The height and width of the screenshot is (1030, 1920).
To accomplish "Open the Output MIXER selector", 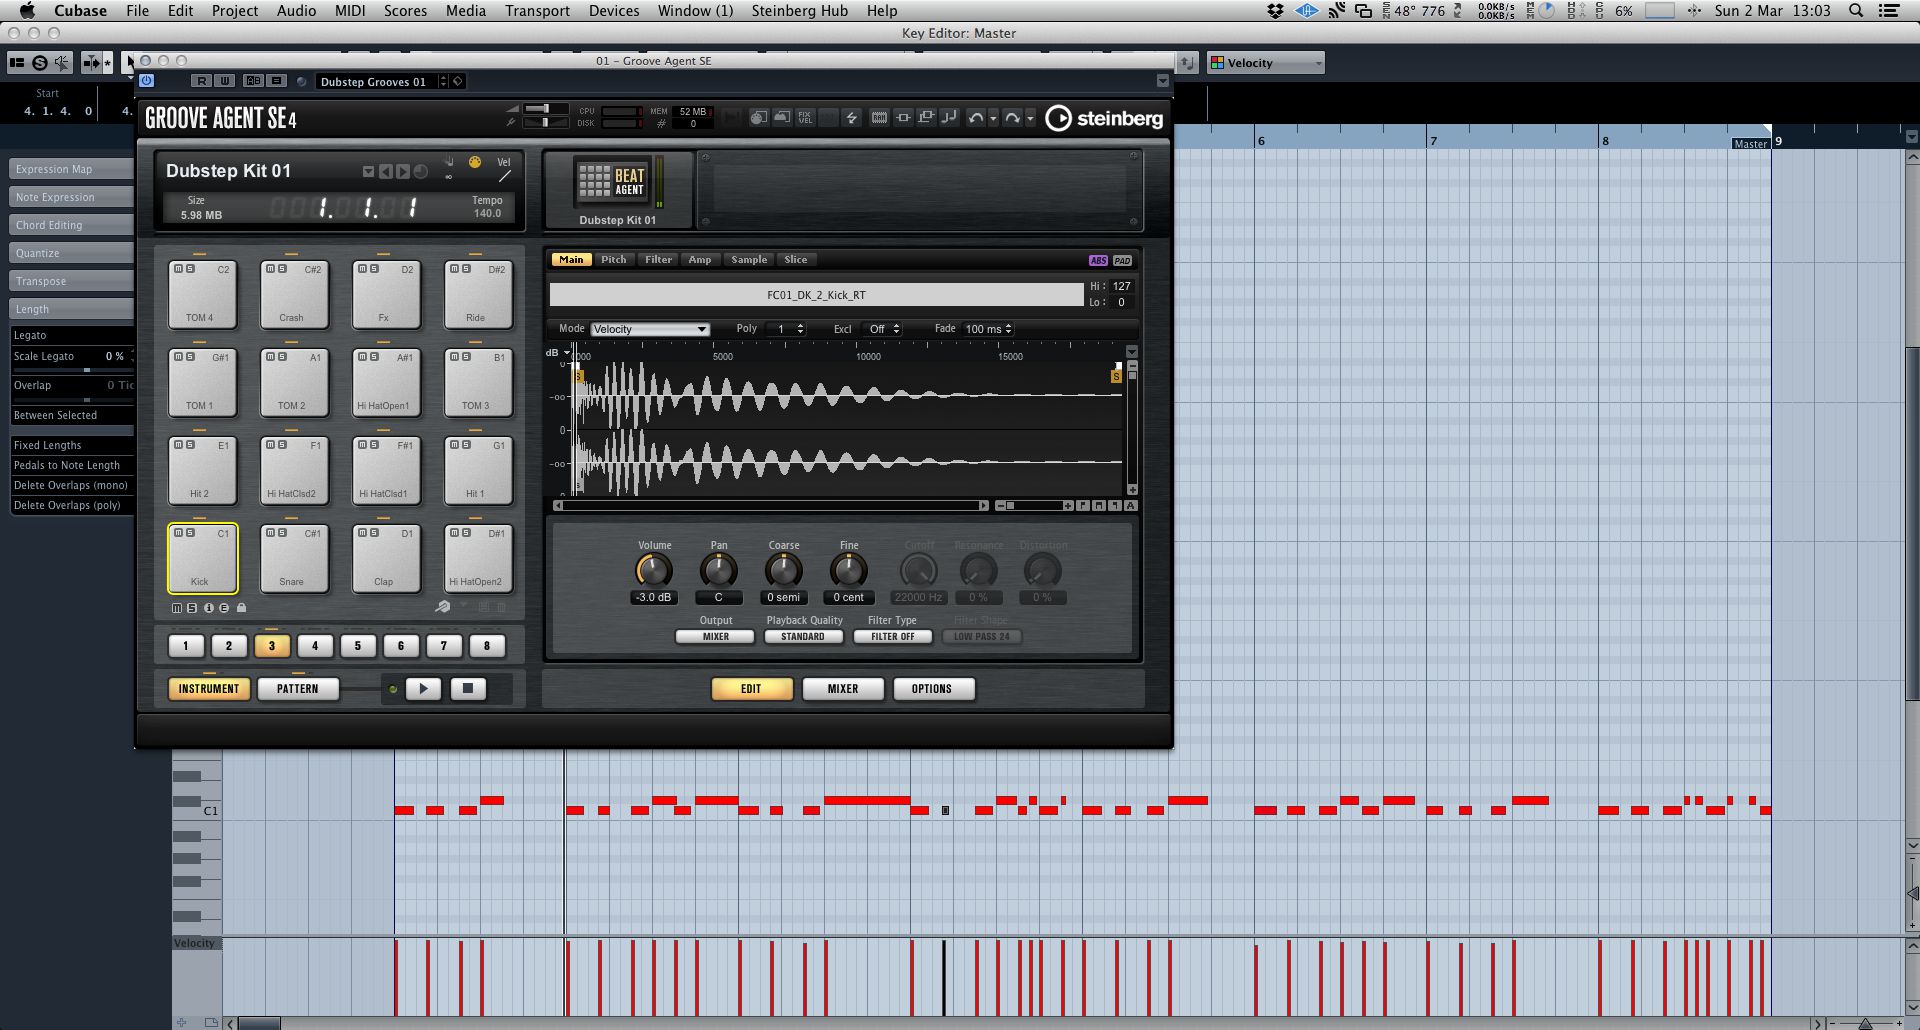I will pyautogui.click(x=716, y=637).
